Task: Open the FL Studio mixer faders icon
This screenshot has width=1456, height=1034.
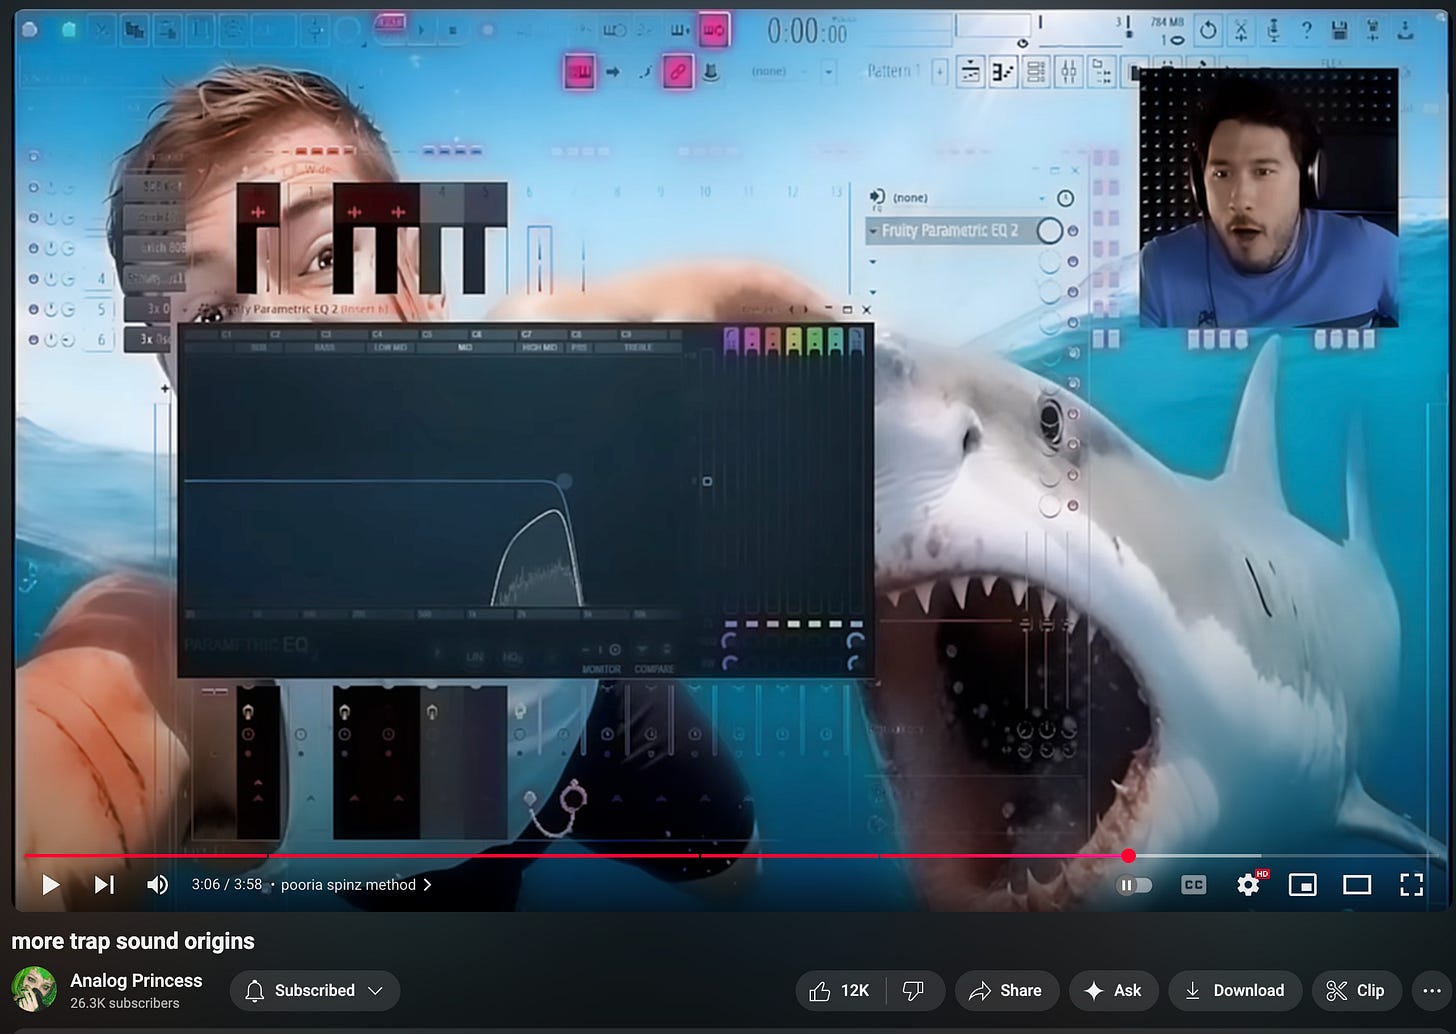Action: pyautogui.click(x=1069, y=72)
